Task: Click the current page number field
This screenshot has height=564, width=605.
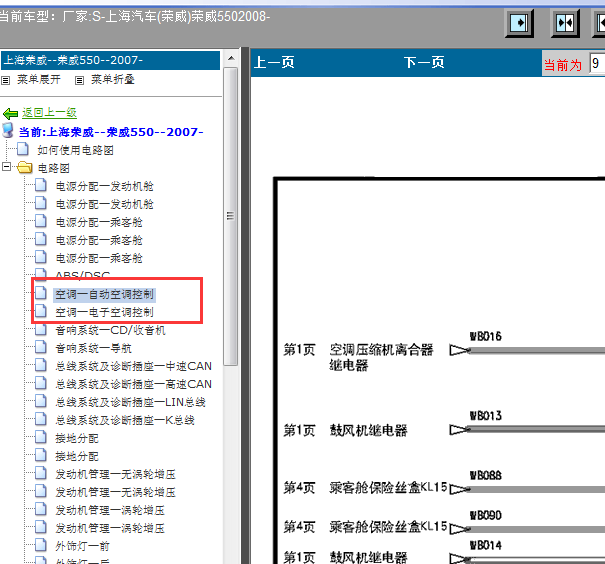Action: (x=597, y=63)
